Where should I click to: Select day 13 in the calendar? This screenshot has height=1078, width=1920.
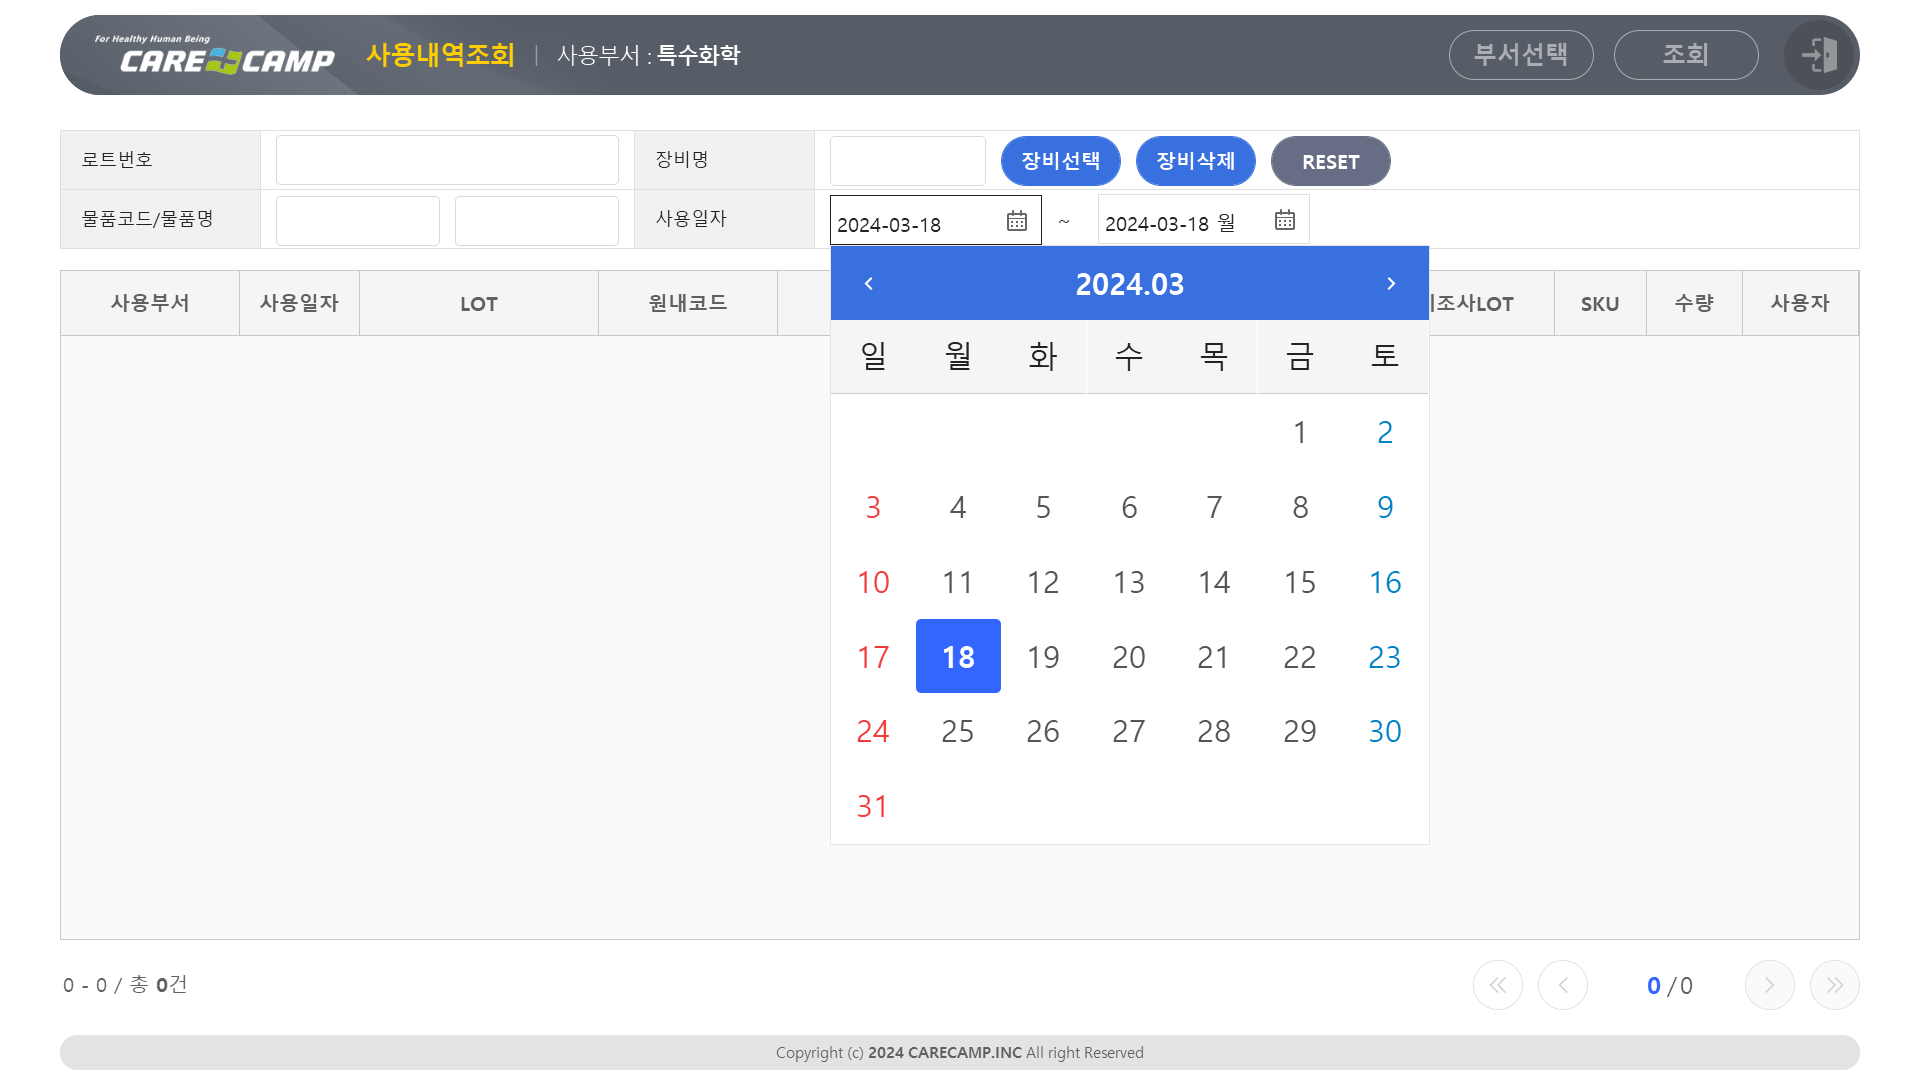(1129, 582)
